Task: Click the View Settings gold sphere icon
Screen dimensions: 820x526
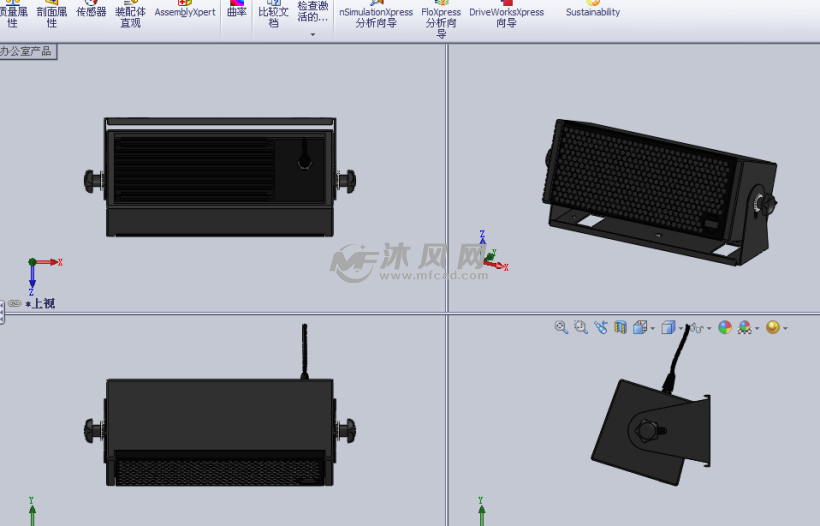Action: pos(772,327)
